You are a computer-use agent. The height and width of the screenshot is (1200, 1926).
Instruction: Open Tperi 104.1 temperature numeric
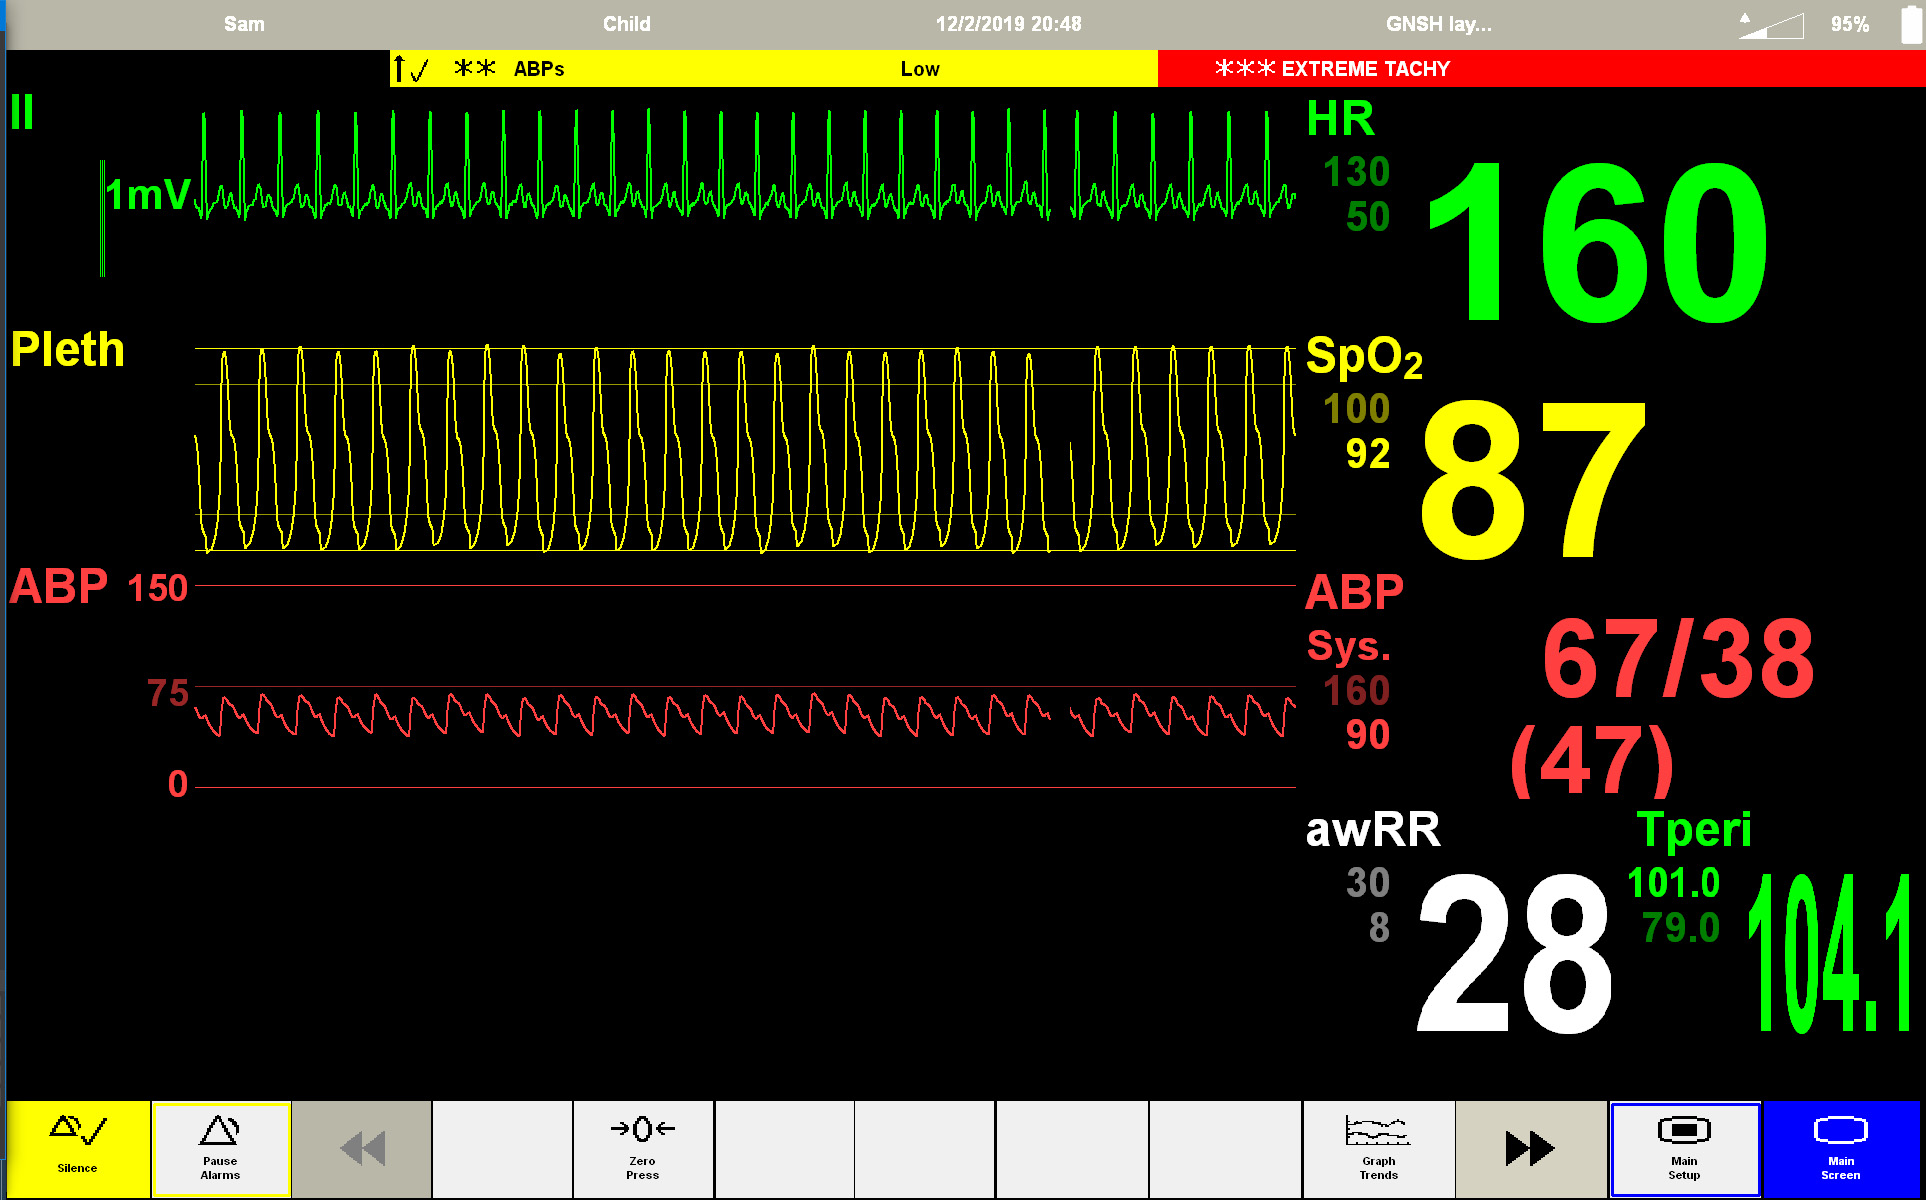pyautogui.click(x=1829, y=955)
